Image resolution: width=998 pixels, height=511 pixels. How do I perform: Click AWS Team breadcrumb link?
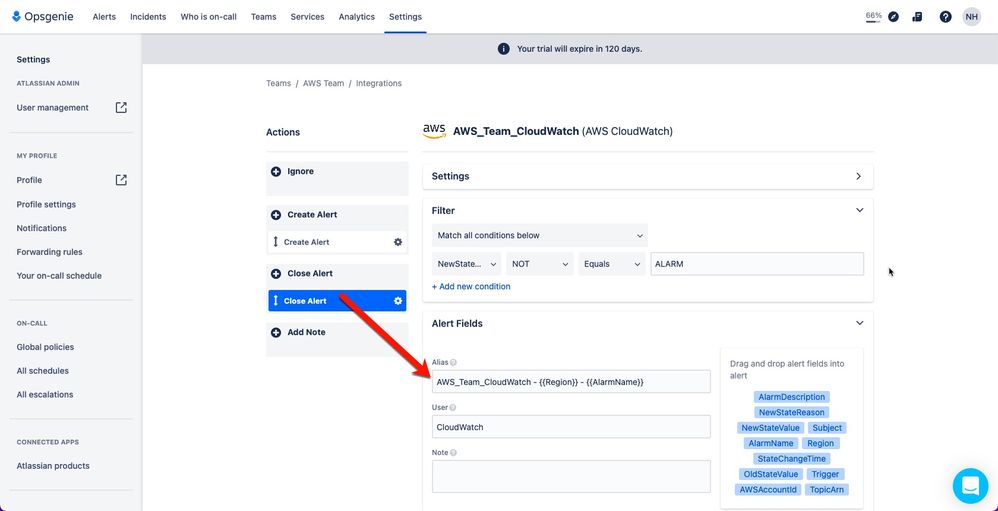(323, 83)
